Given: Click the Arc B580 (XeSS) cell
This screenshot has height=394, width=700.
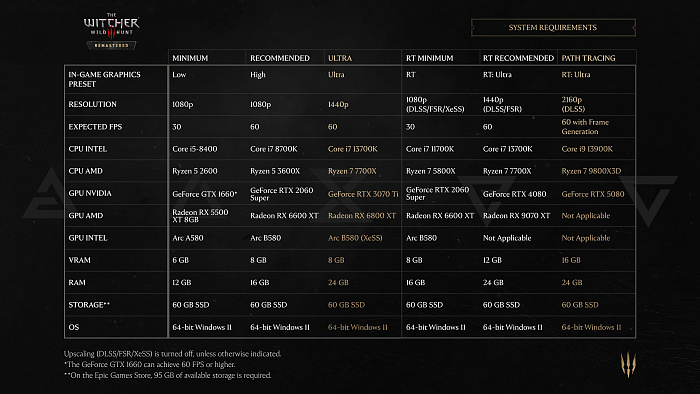Looking at the screenshot, I should click(x=355, y=238).
